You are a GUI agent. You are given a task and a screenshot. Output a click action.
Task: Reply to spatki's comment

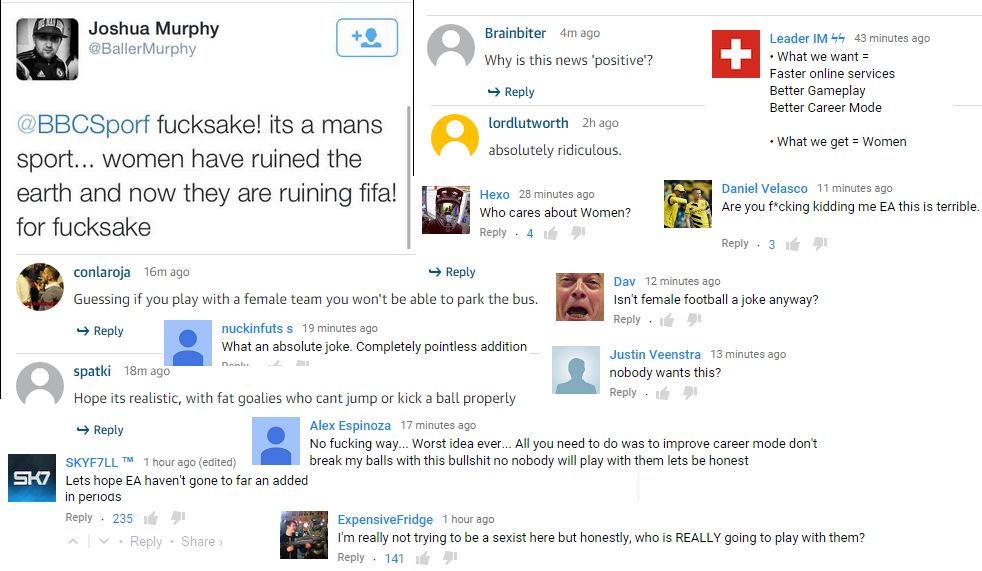(x=100, y=430)
